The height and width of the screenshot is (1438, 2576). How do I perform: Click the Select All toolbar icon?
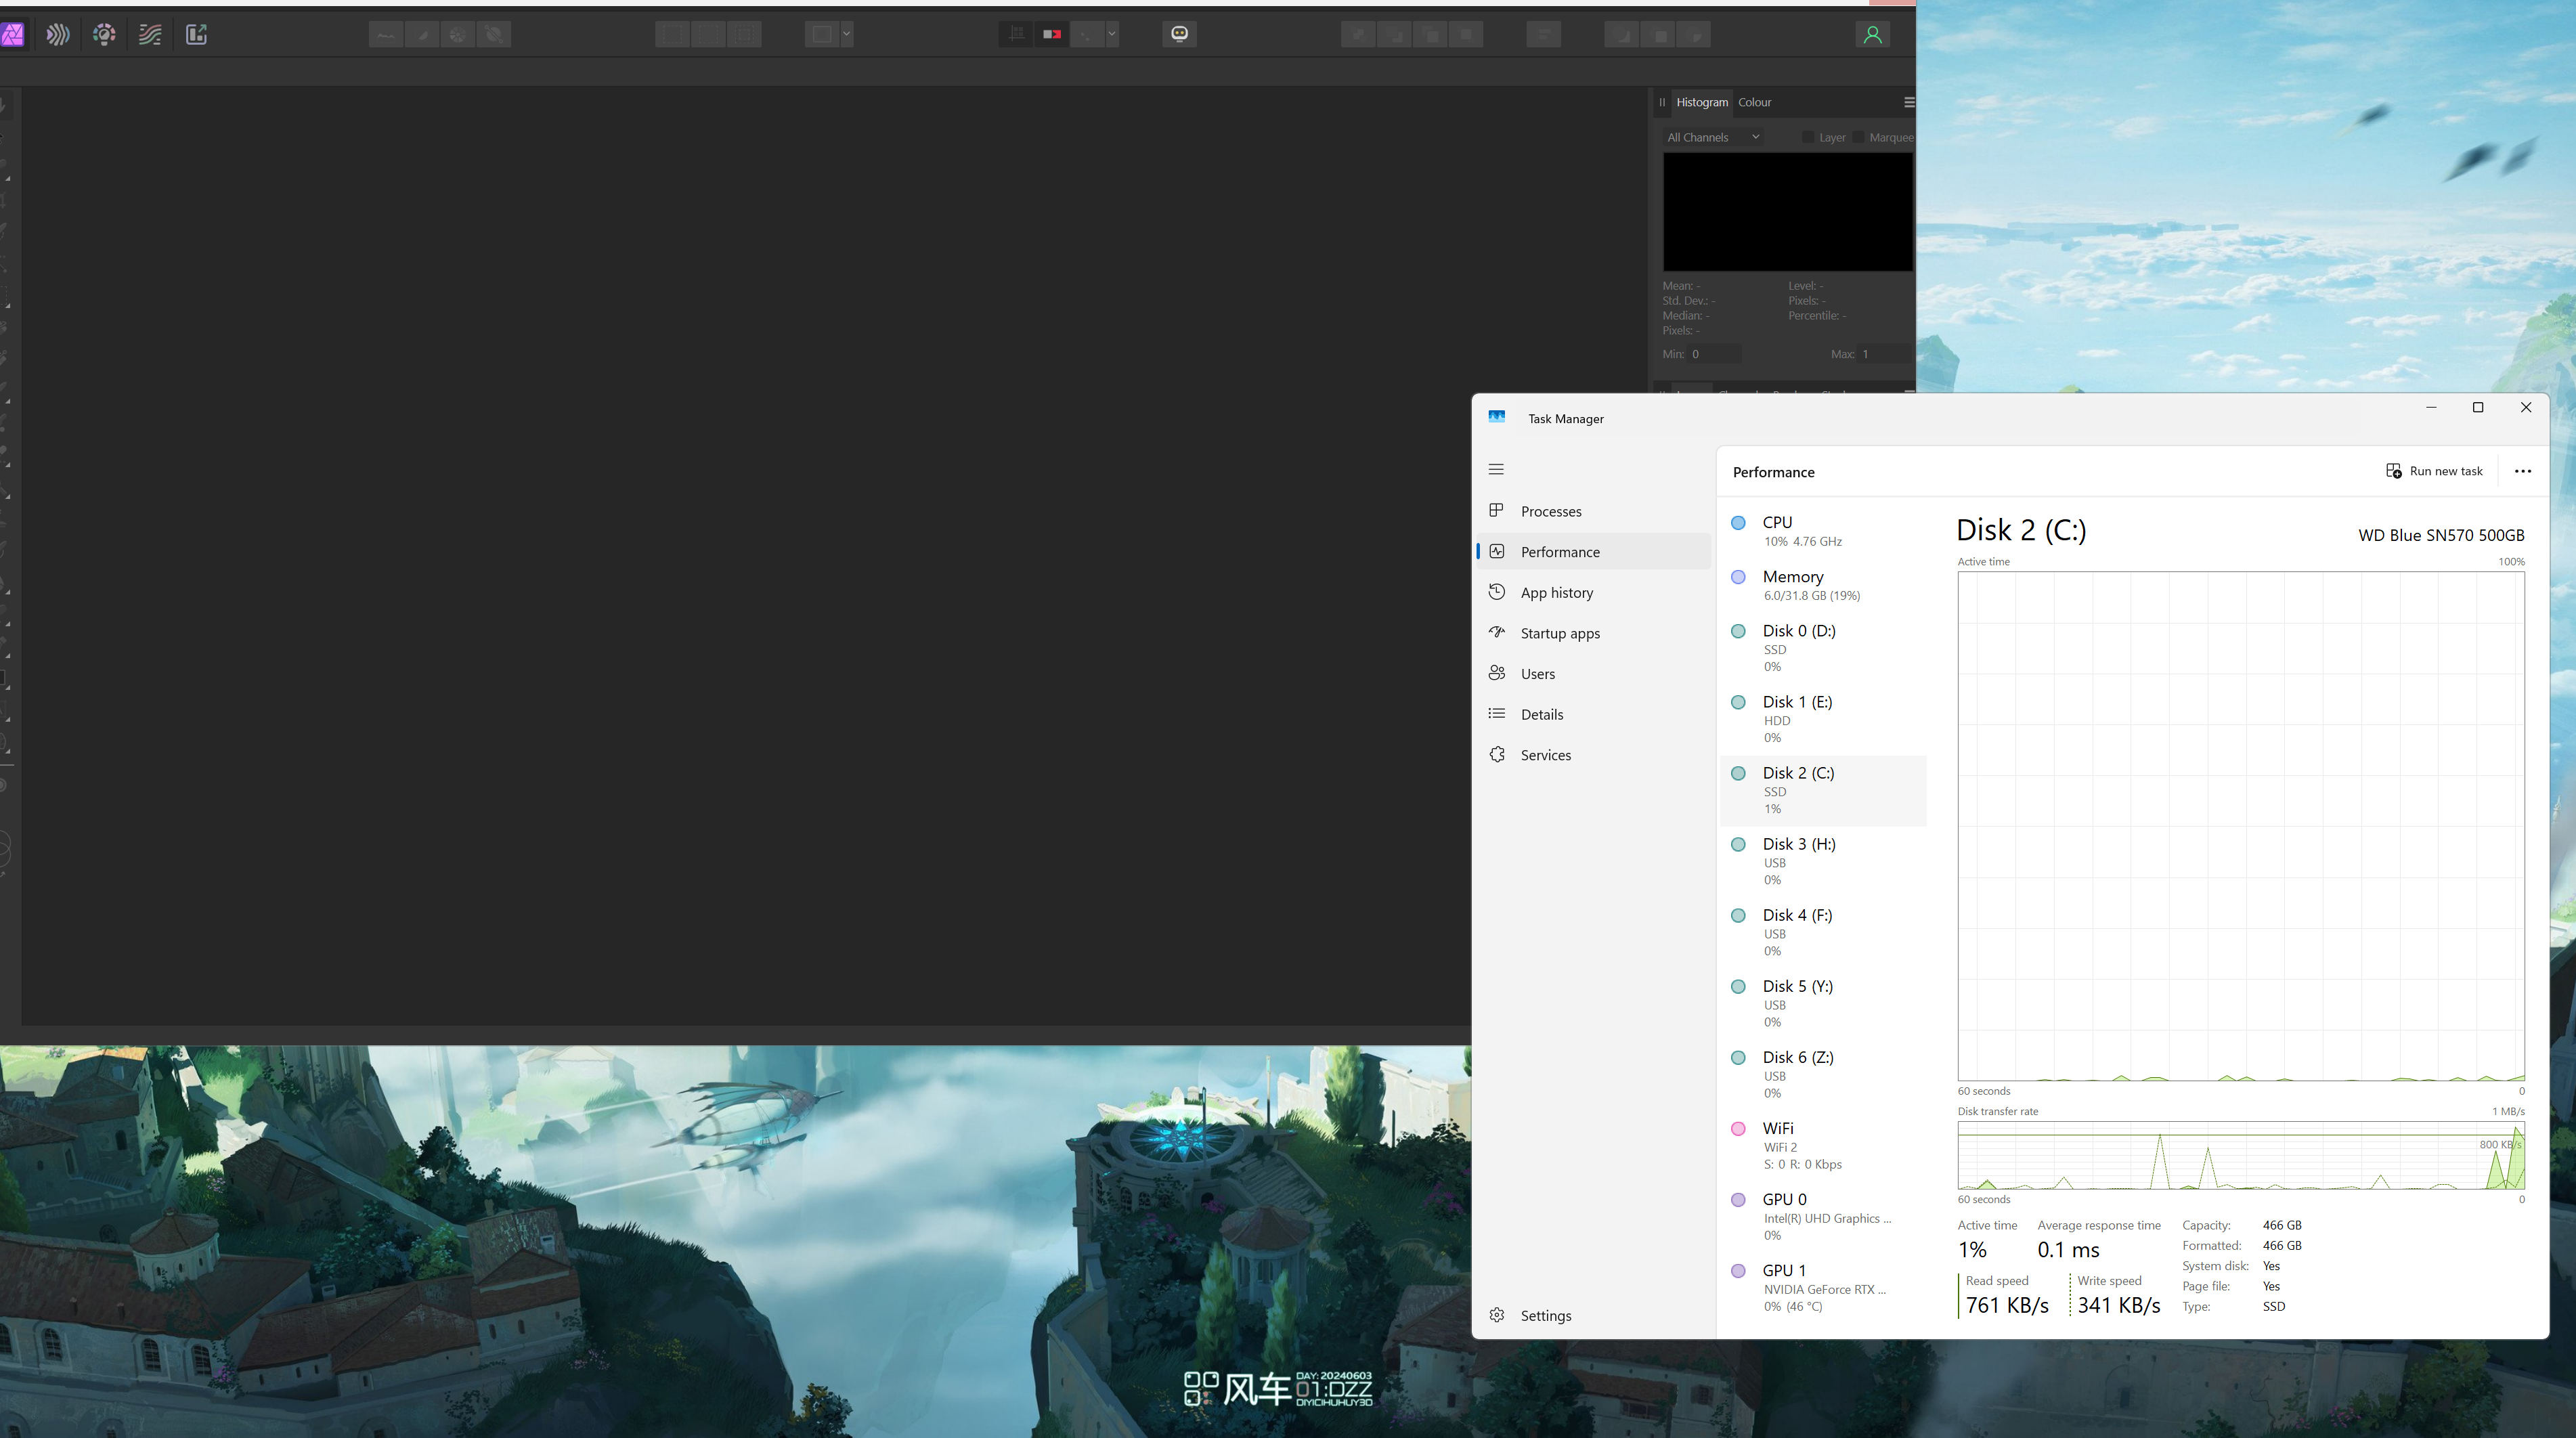pos(672,35)
